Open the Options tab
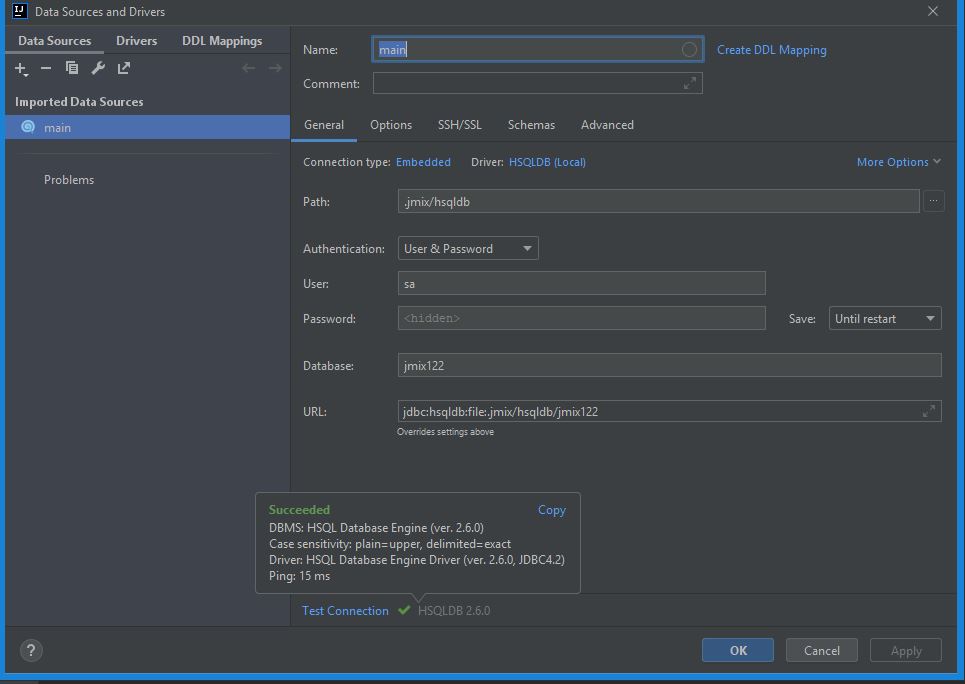The width and height of the screenshot is (965, 684). 391,125
